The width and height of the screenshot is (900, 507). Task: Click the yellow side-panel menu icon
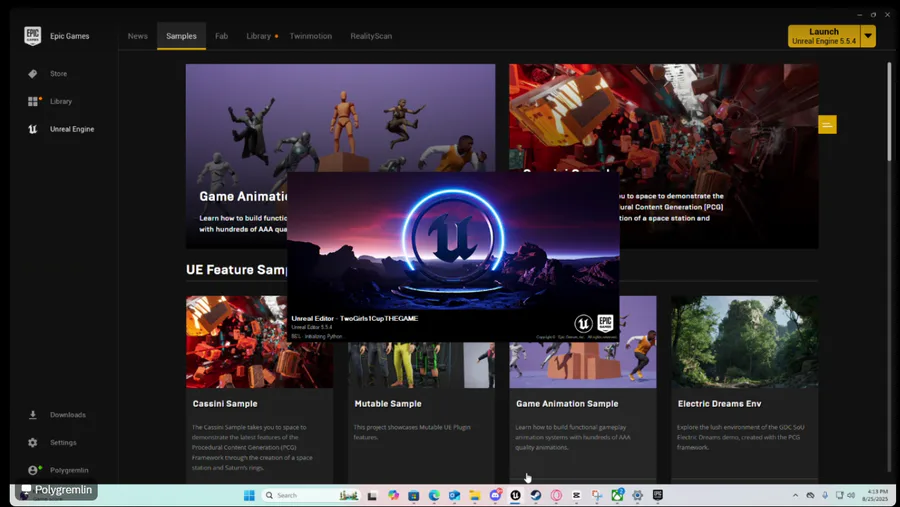point(827,125)
